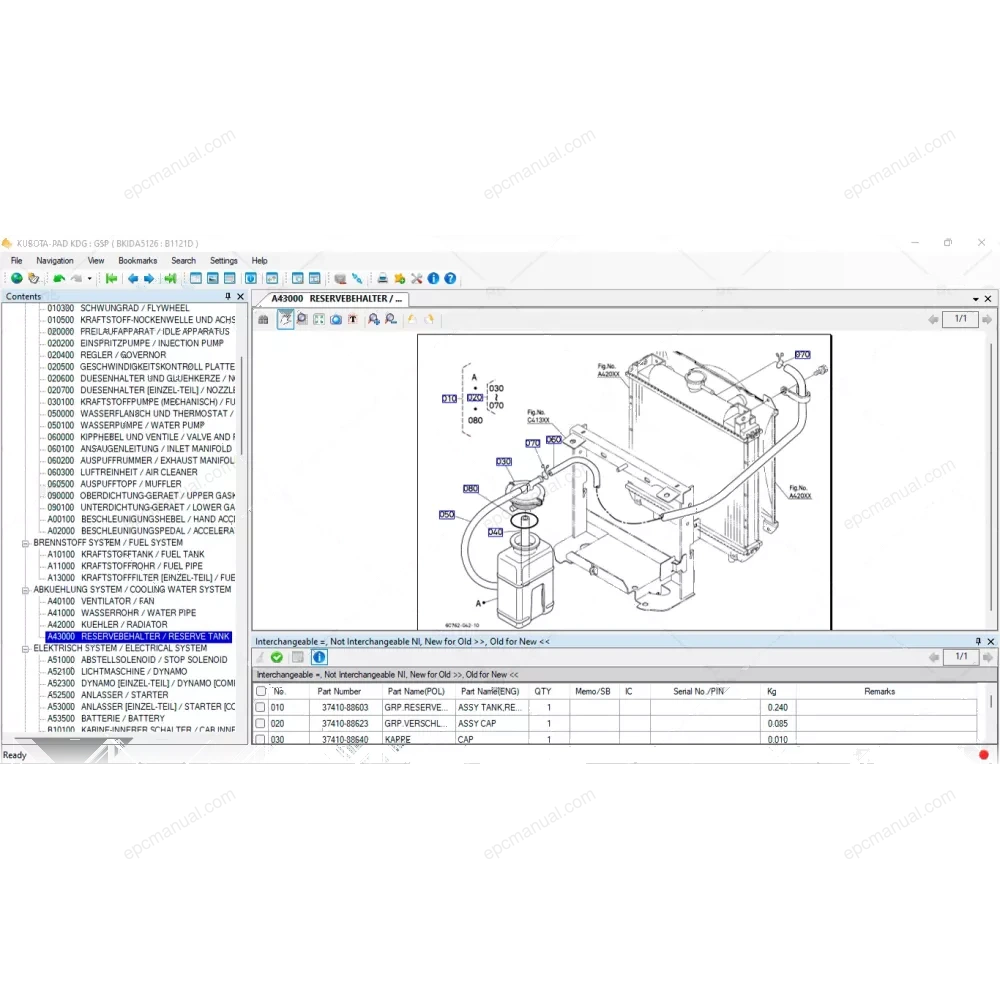Click the Part Number column header
This screenshot has height=1000, width=1000.
pyautogui.click(x=339, y=691)
